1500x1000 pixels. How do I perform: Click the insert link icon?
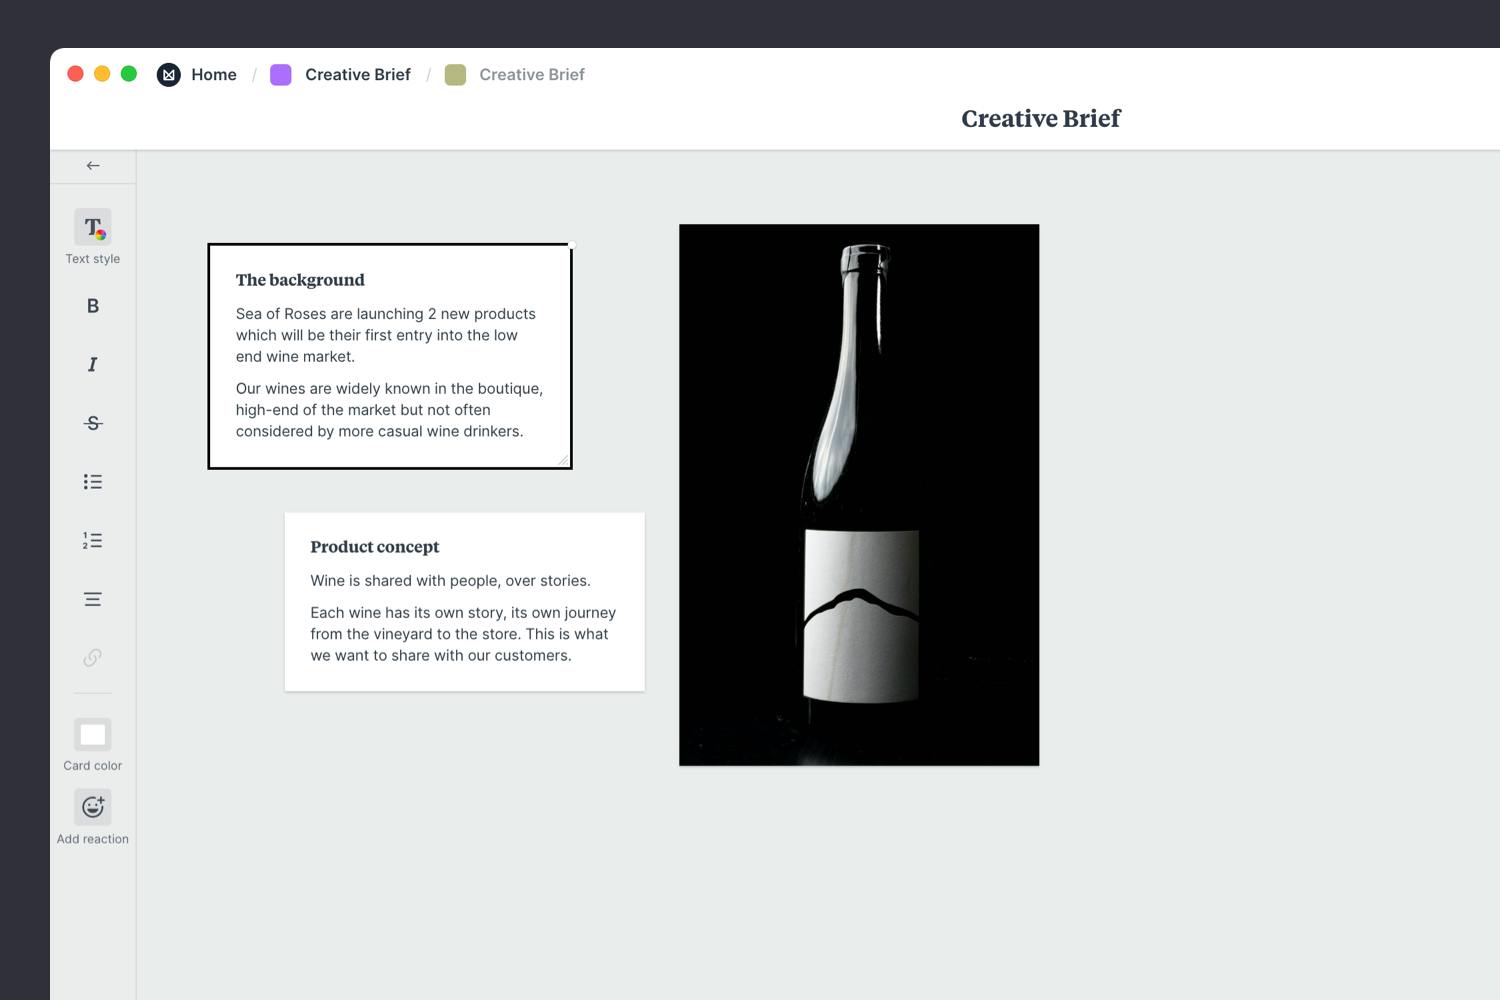(92, 657)
